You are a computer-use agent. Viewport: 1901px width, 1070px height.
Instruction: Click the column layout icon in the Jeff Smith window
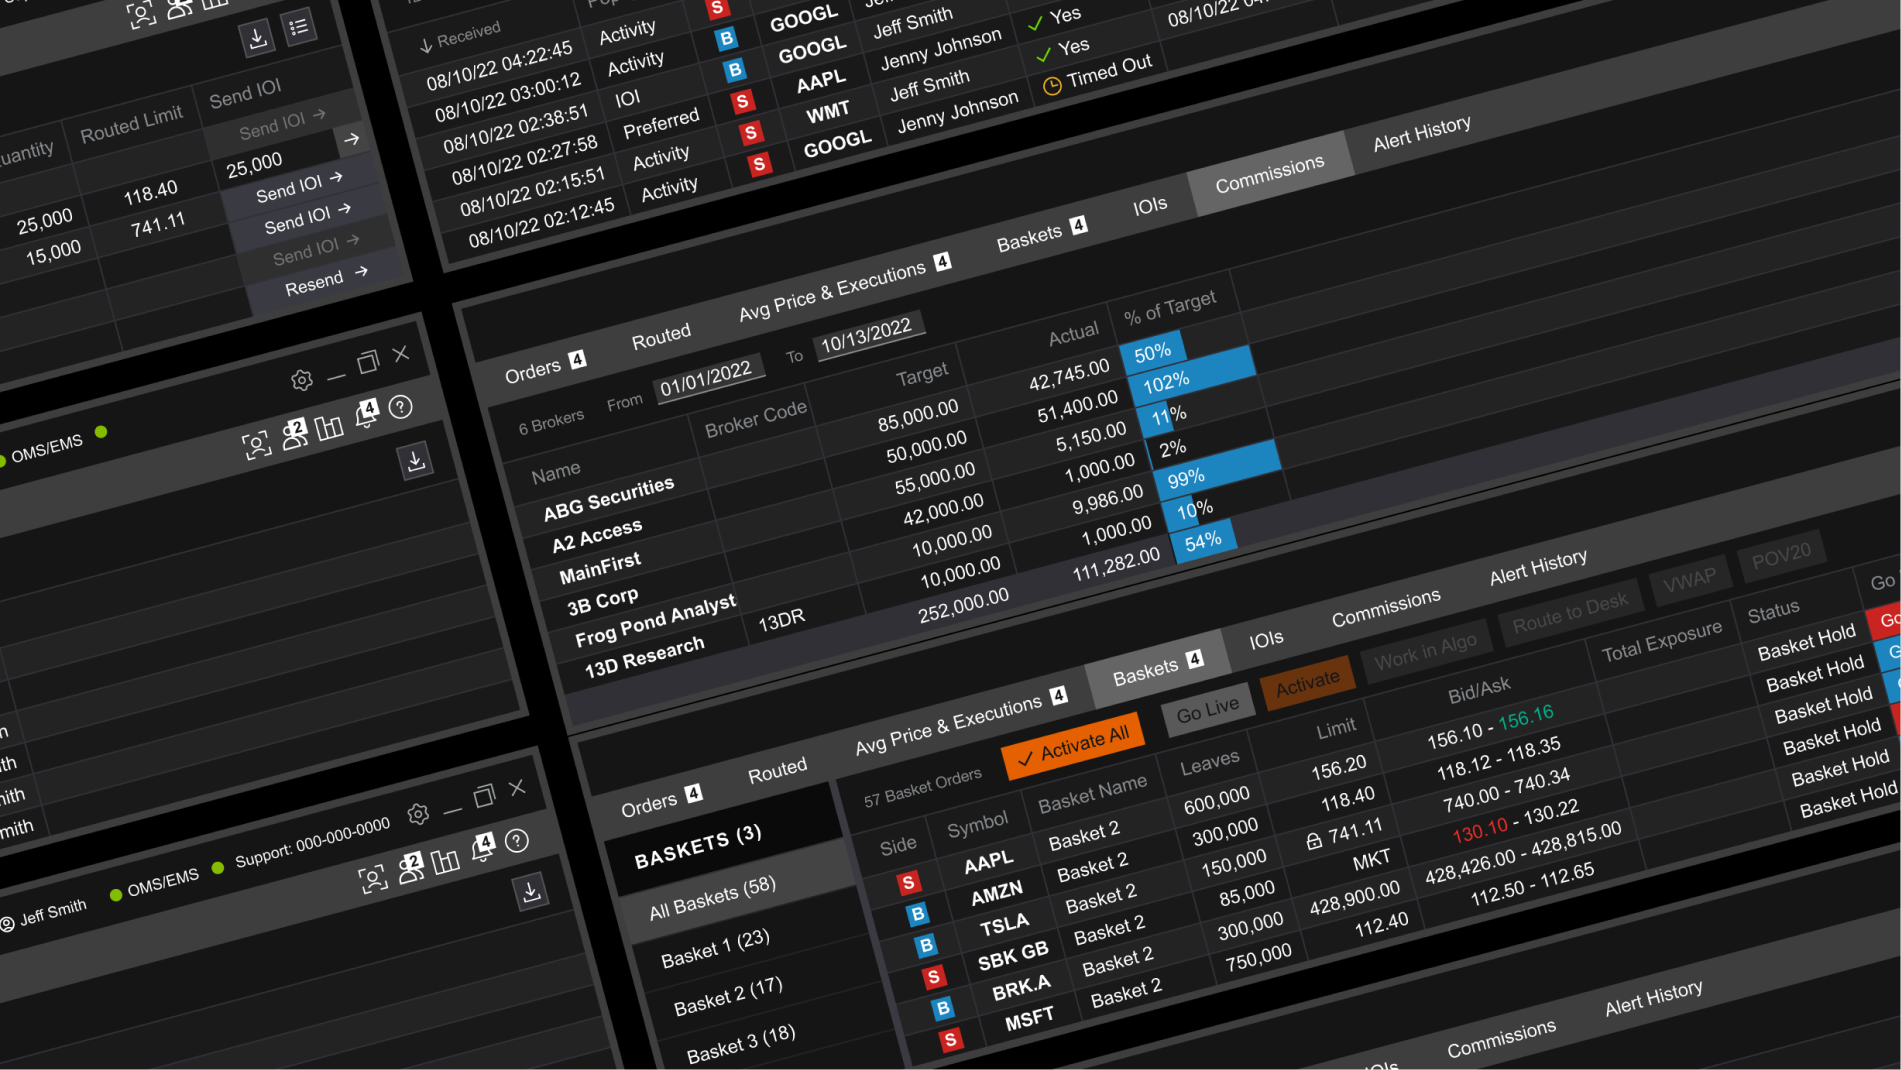click(x=445, y=860)
